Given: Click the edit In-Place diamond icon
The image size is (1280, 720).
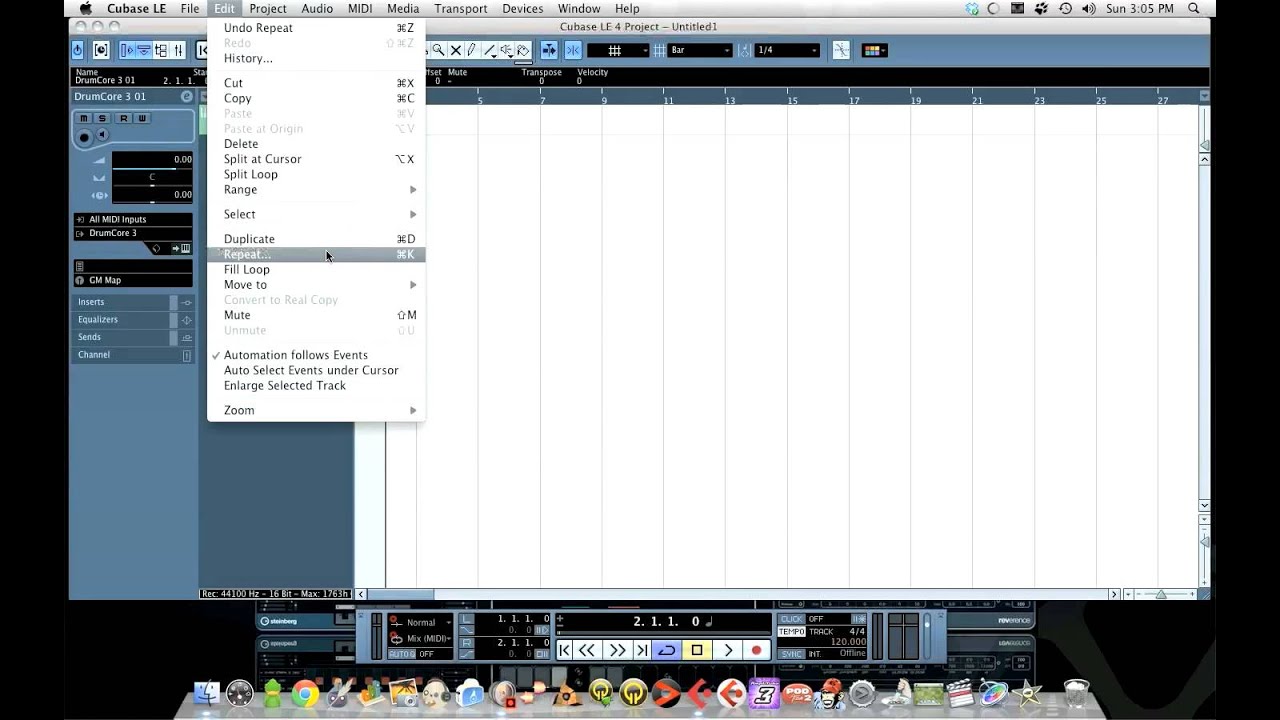Looking at the screenshot, I should click(156, 248).
